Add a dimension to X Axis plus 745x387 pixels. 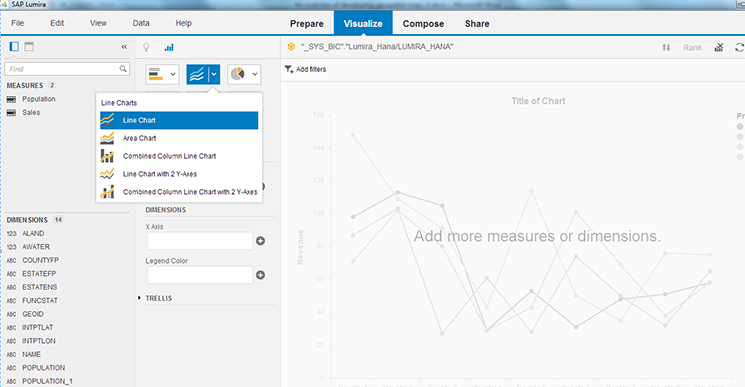[x=260, y=241]
